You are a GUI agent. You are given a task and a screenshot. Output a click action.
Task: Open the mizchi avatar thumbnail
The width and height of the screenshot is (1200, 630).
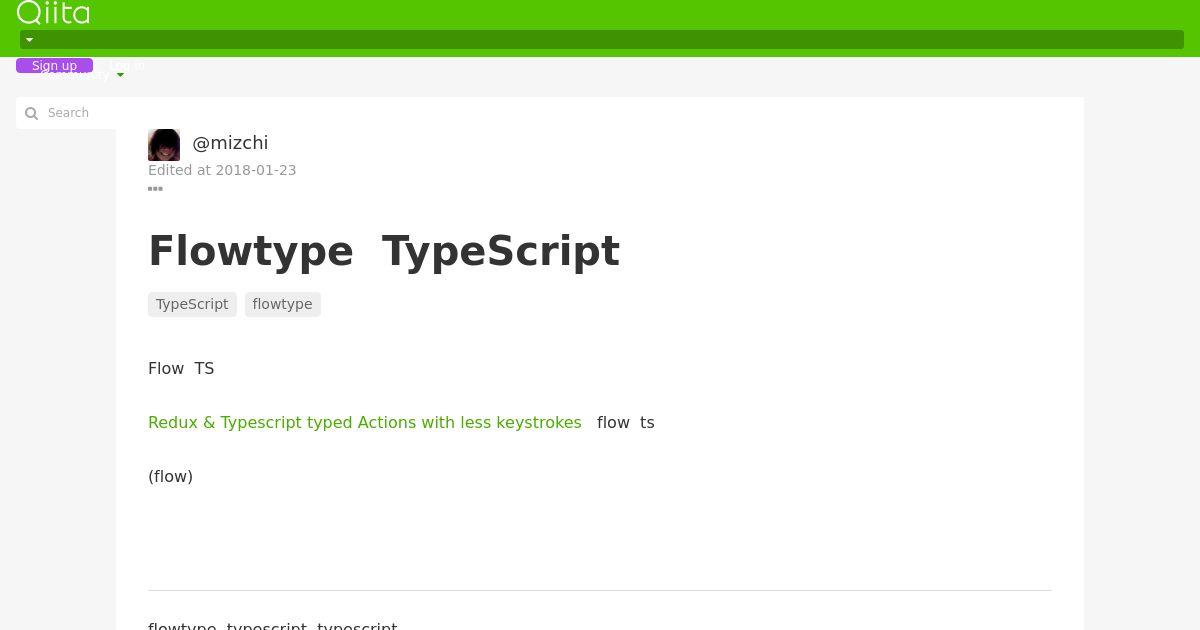pyautogui.click(x=164, y=145)
